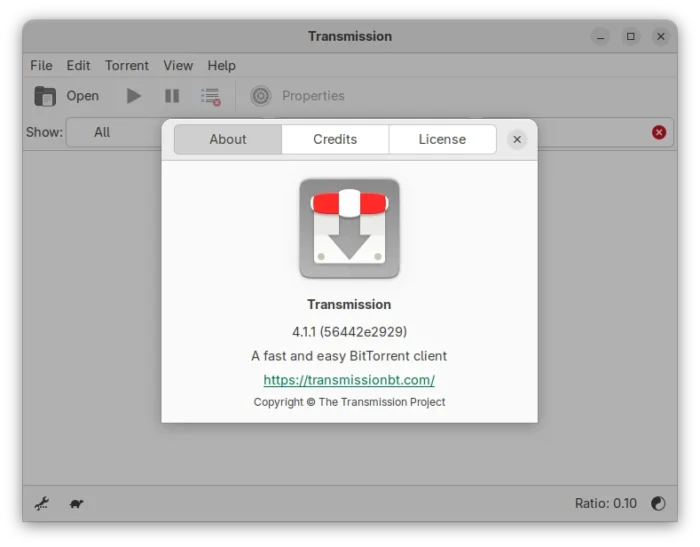The width and height of the screenshot is (700, 547).
Task: Switch to the Credits tab
Action: click(x=335, y=139)
